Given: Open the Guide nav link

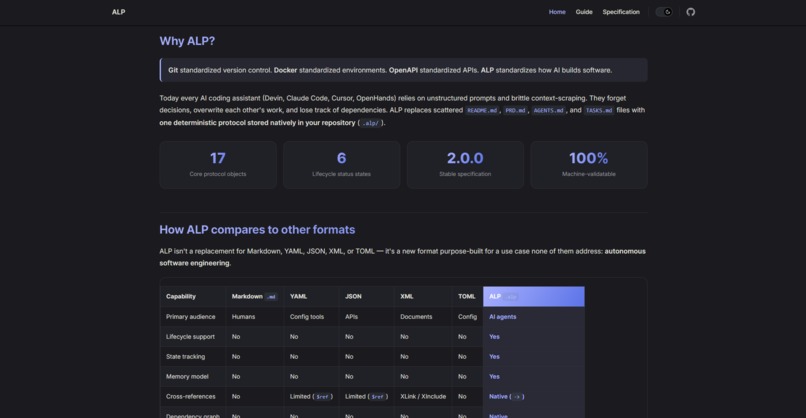Looking at the screenshot, I should [x=584, y=12].
